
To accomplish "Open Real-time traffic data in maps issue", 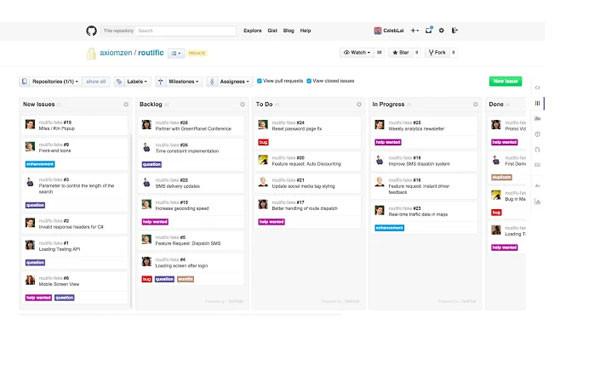I will [418, 214].
